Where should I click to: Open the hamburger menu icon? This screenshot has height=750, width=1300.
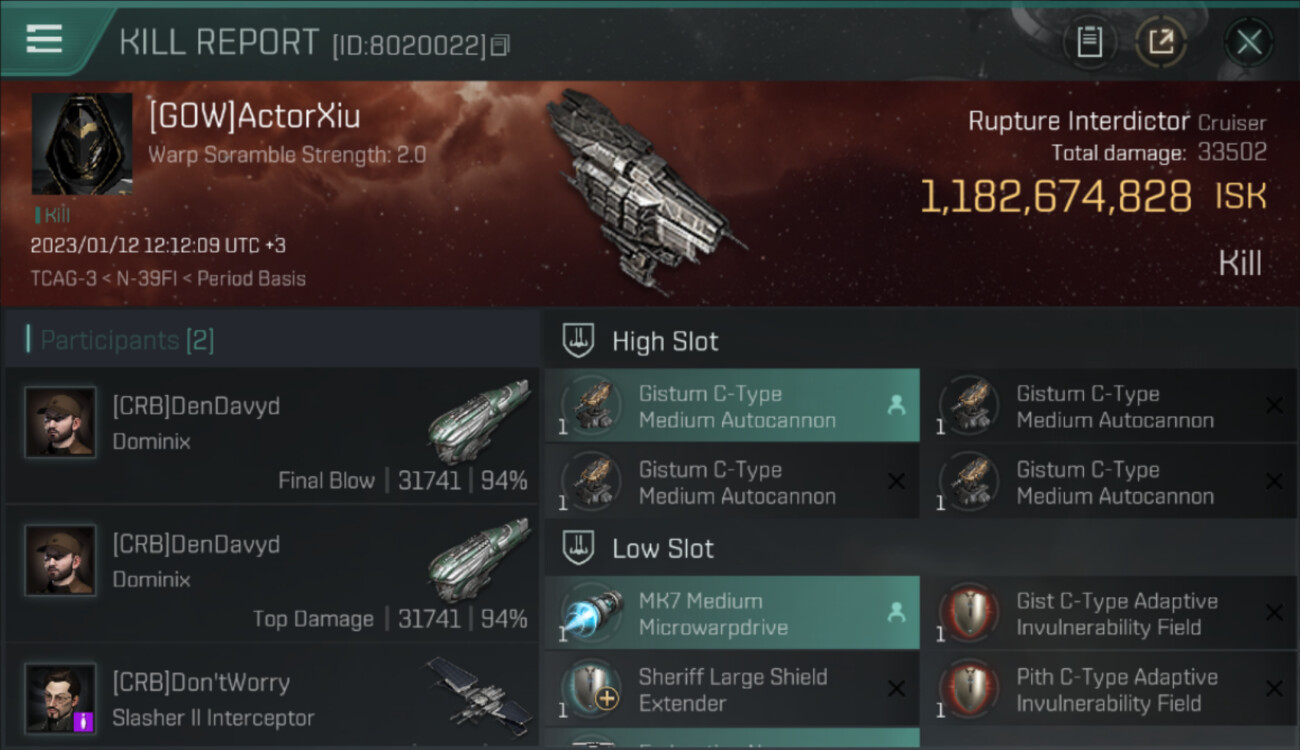point(44,40)
